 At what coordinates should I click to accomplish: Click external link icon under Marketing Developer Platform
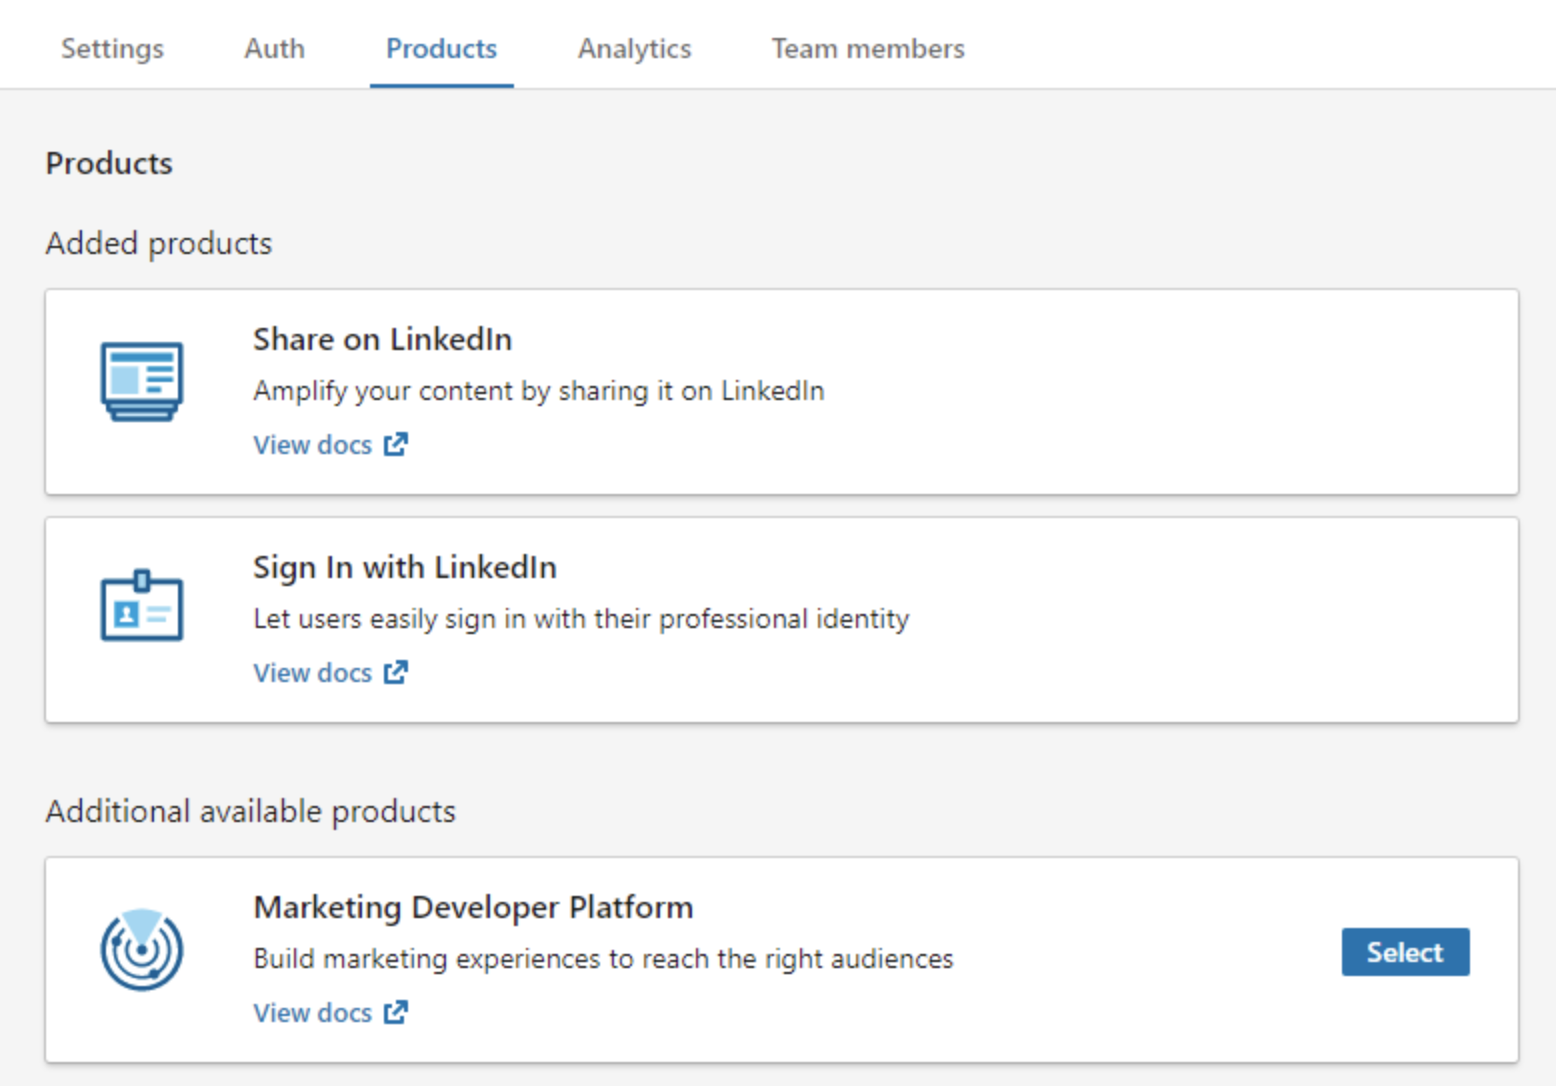coord(396,1012)
